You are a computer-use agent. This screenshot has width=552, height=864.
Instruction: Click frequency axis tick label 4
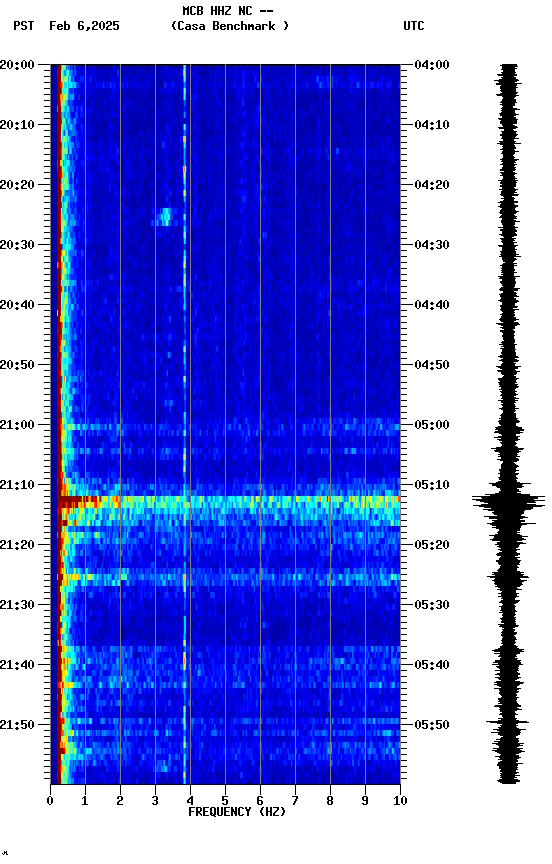(190, 801)
